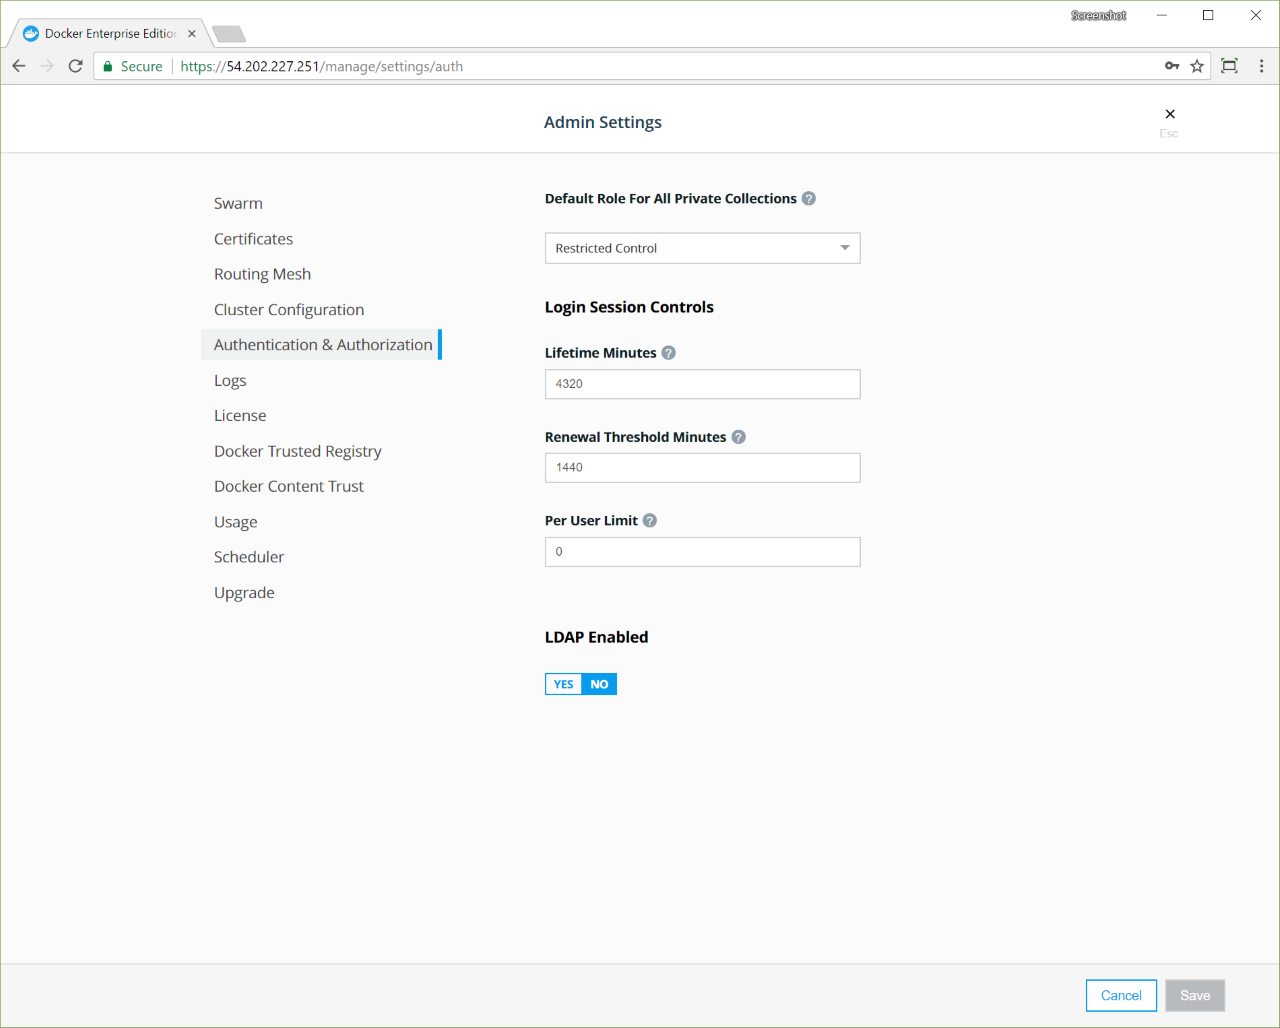Select Docker Trusted Registry in sidebar
This screenshot has width=1280, height=1028.
(x=297, y=451)
